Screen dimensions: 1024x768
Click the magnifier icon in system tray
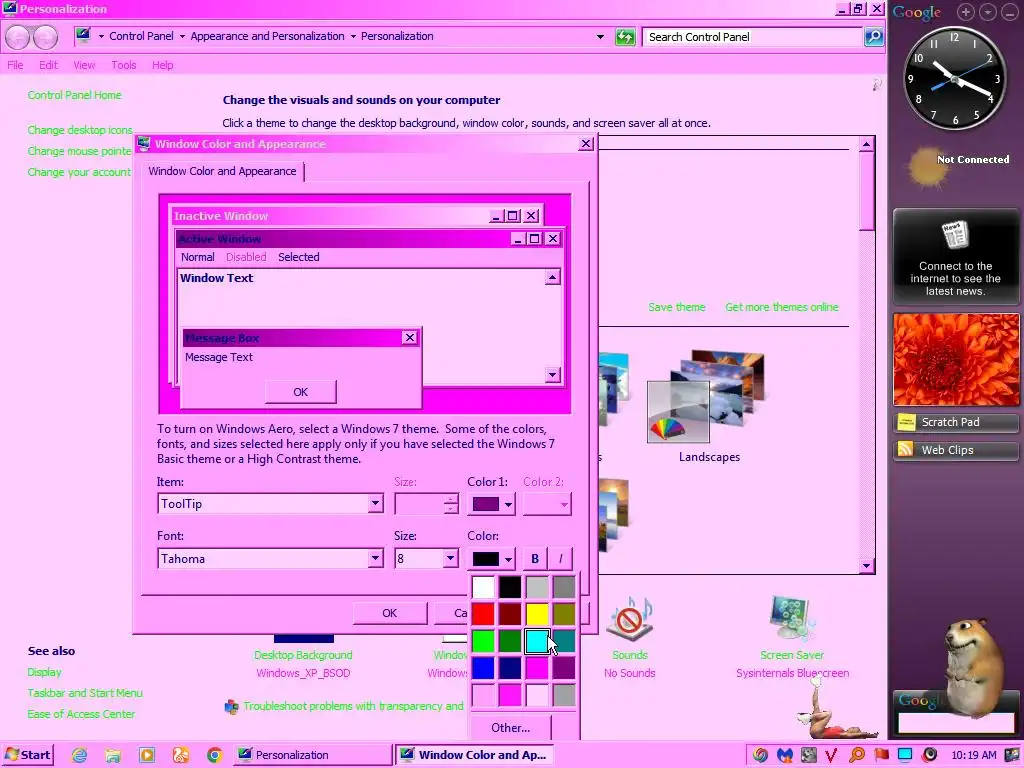857,755
